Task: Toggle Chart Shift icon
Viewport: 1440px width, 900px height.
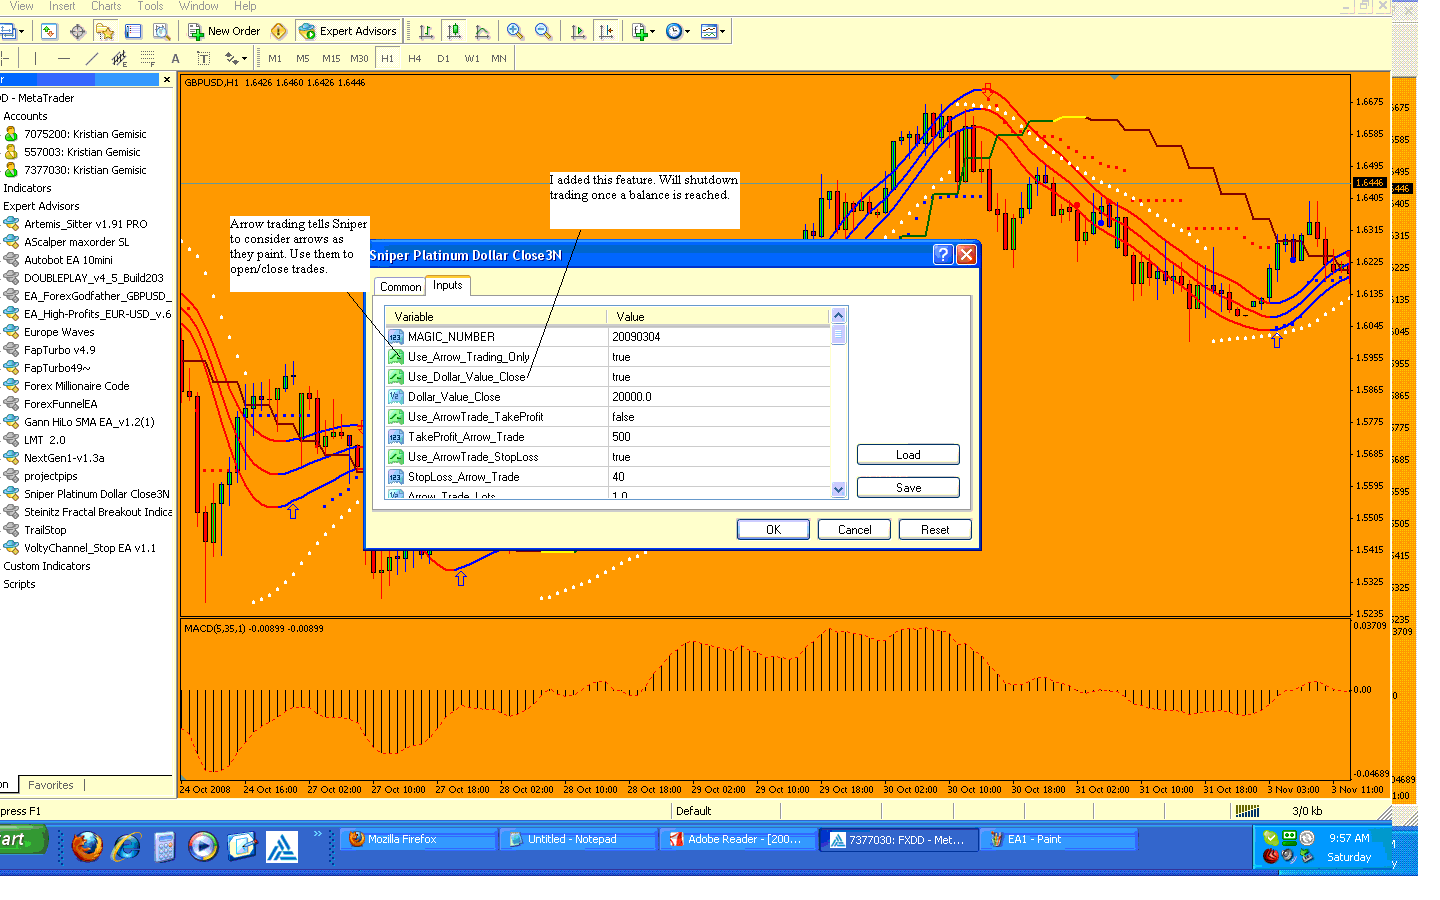Action: point(606,31)
